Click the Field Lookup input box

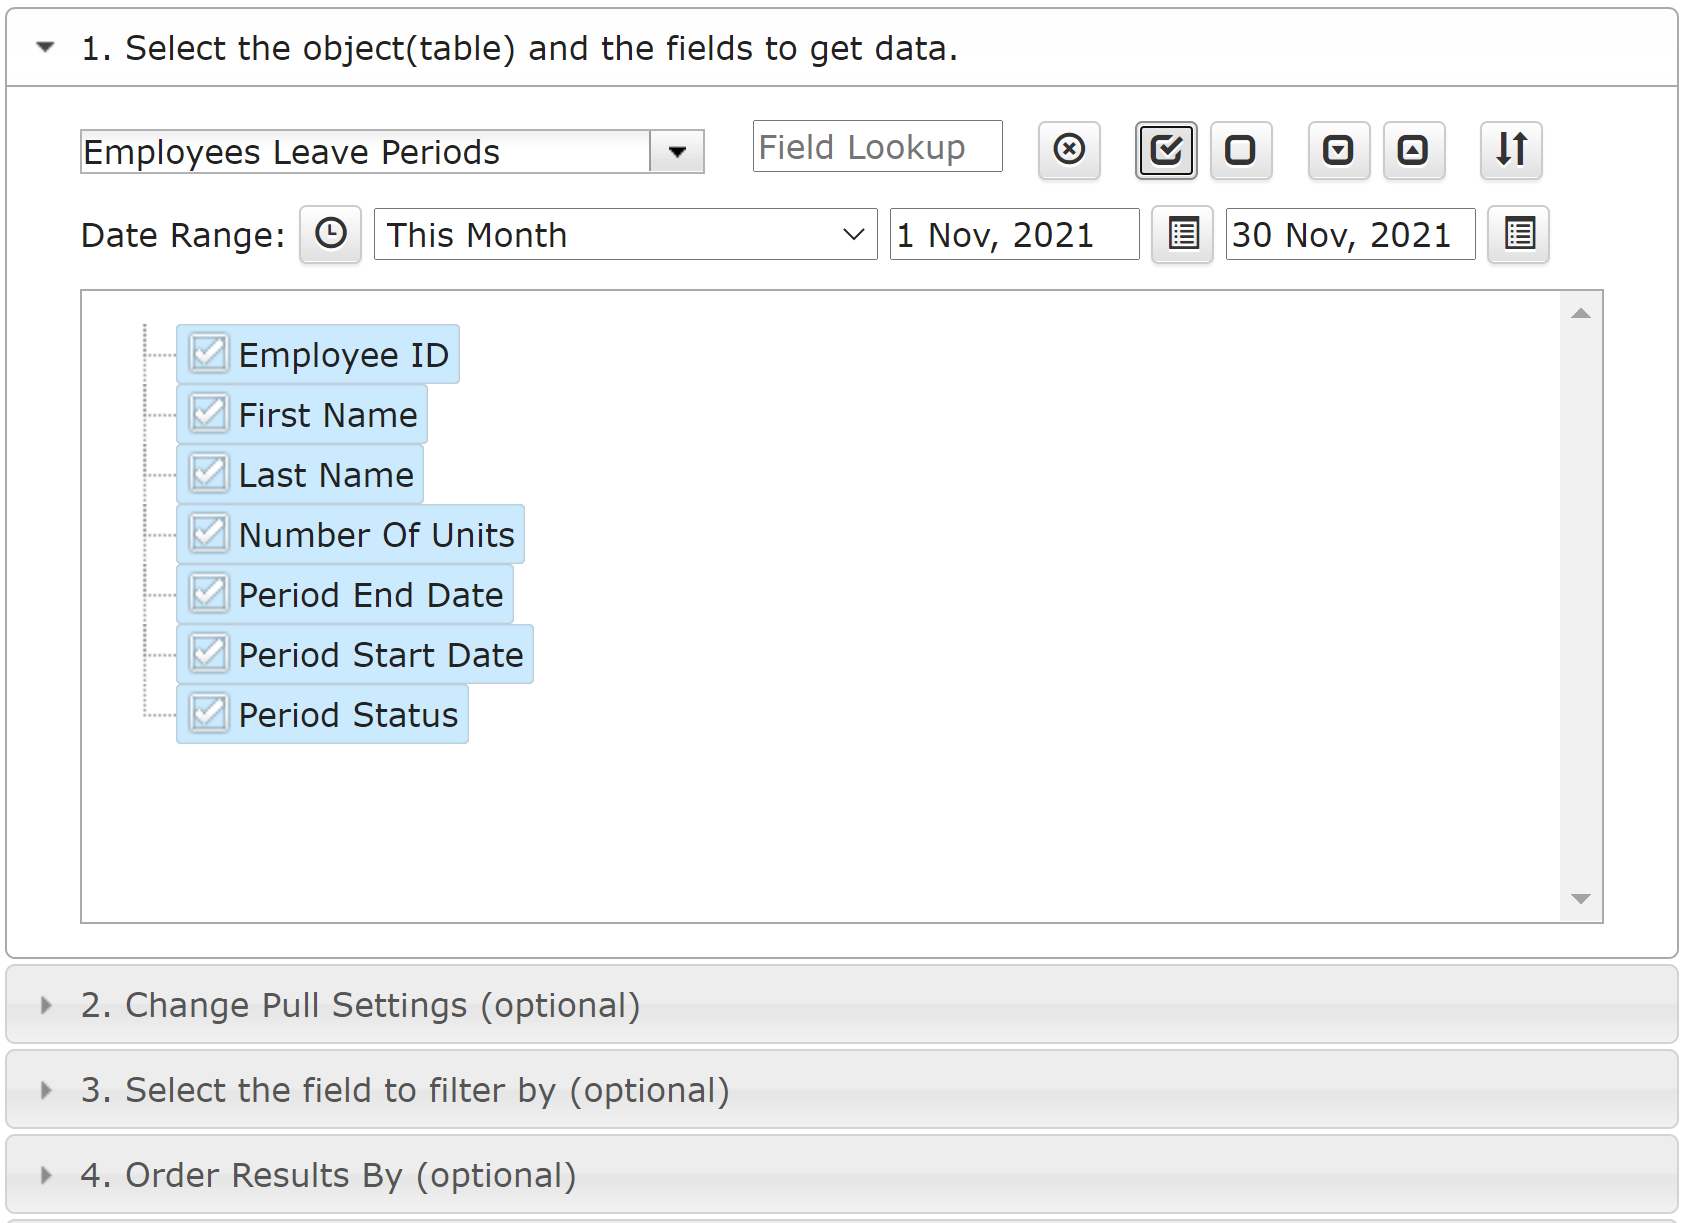(x=878, y=147)
